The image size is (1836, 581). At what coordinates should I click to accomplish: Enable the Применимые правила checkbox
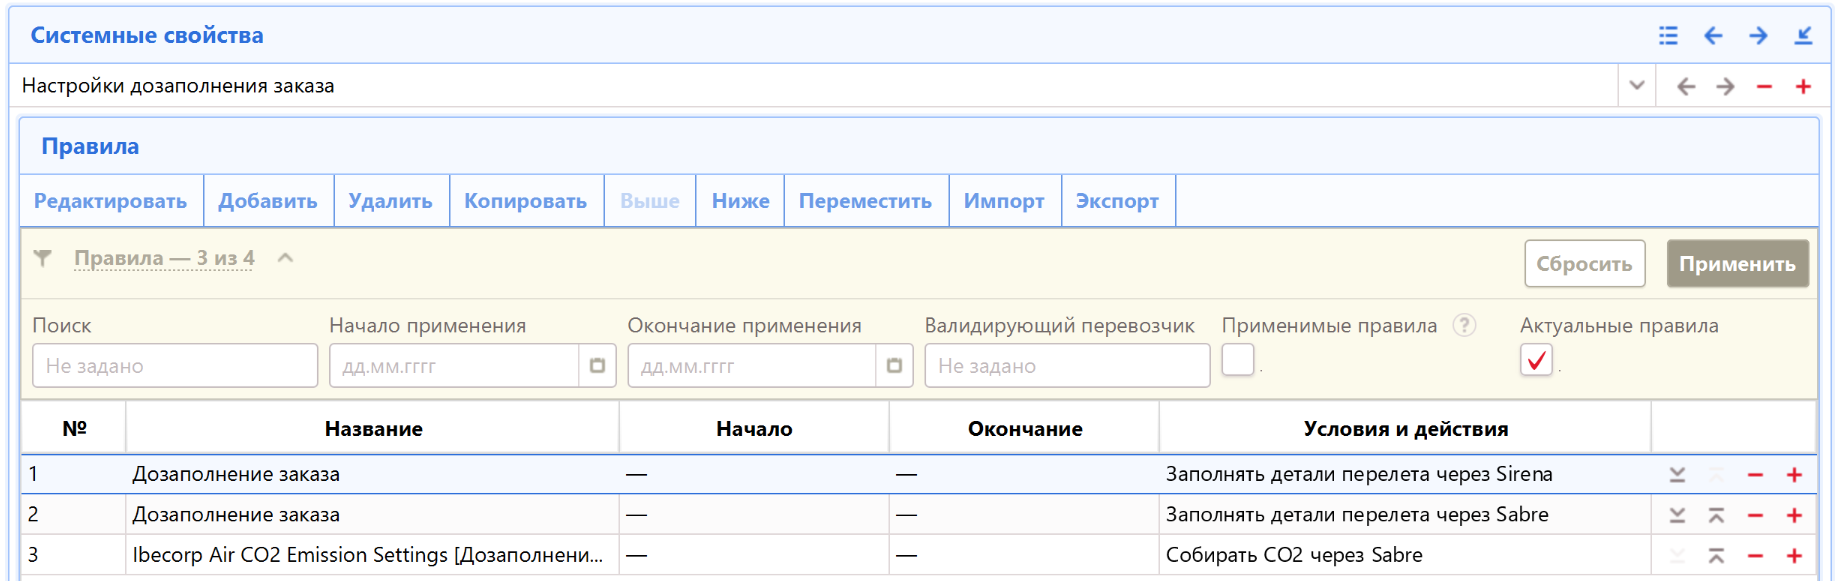(1237, 360)
